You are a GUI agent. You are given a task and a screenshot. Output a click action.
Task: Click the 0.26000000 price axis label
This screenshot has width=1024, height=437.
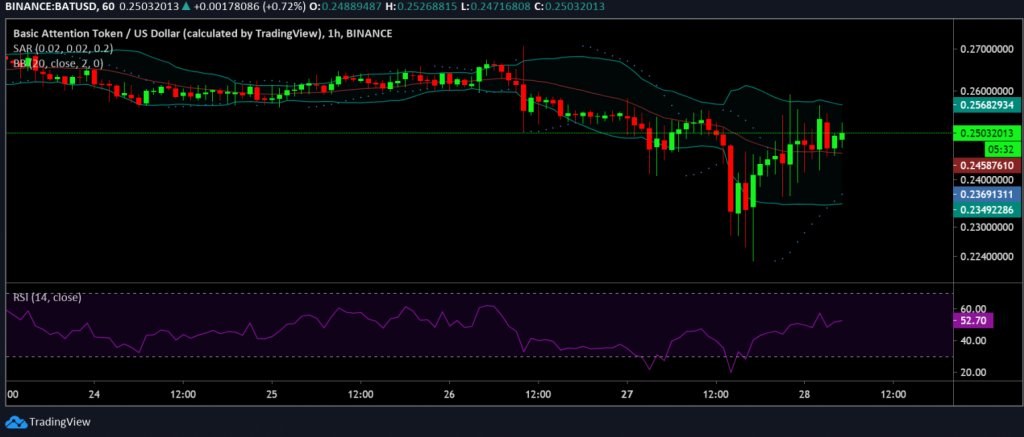986,91
